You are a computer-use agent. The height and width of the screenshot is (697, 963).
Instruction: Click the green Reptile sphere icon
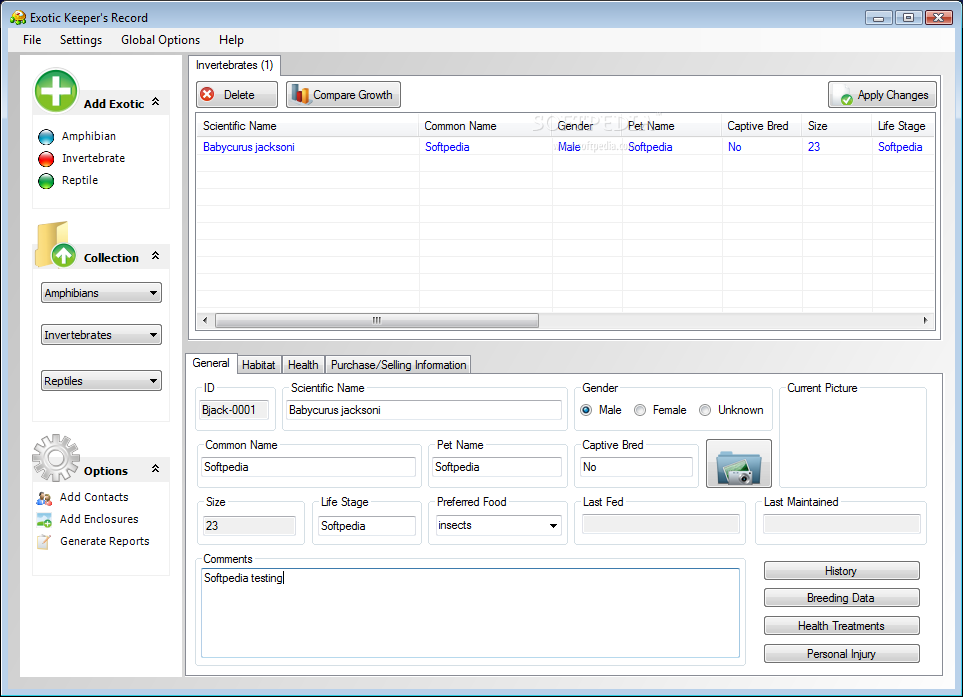pos(46,181)
